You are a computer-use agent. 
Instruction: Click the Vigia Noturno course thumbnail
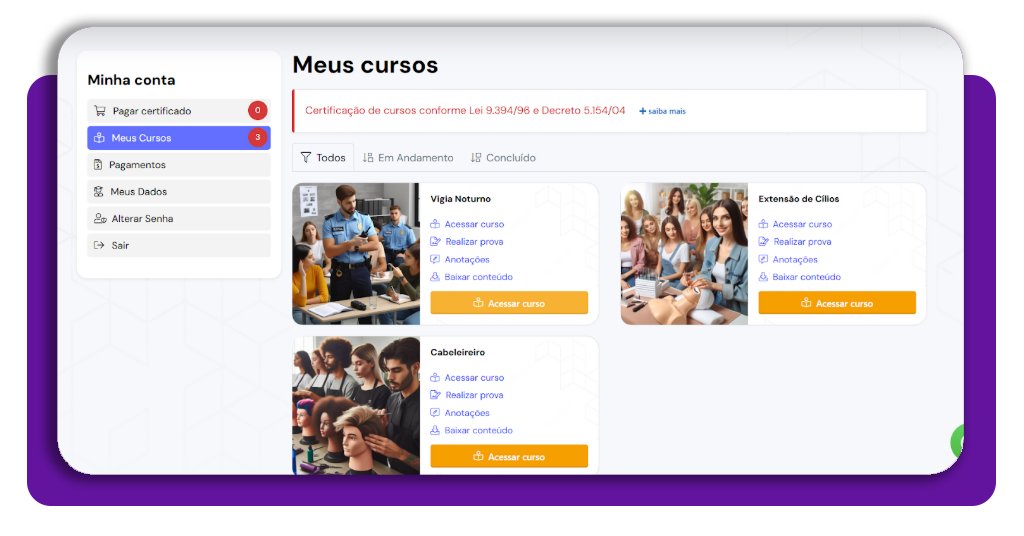pos(356,253)
